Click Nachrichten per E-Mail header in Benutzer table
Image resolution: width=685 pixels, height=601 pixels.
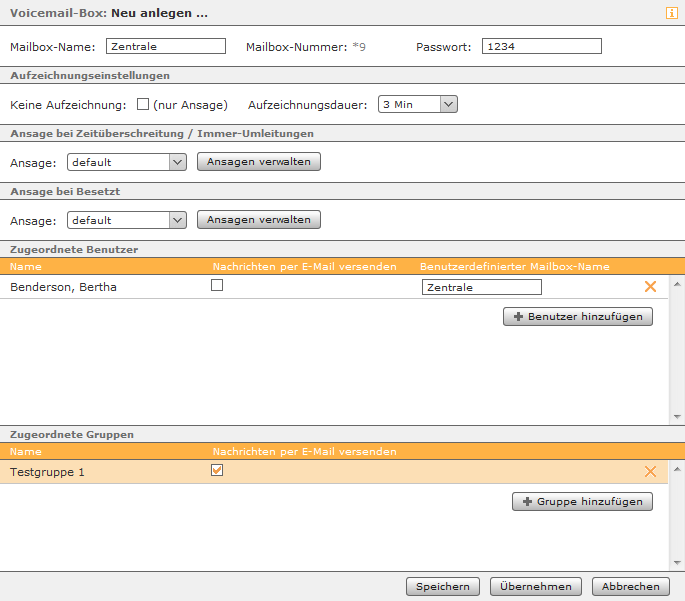(304, 266)
